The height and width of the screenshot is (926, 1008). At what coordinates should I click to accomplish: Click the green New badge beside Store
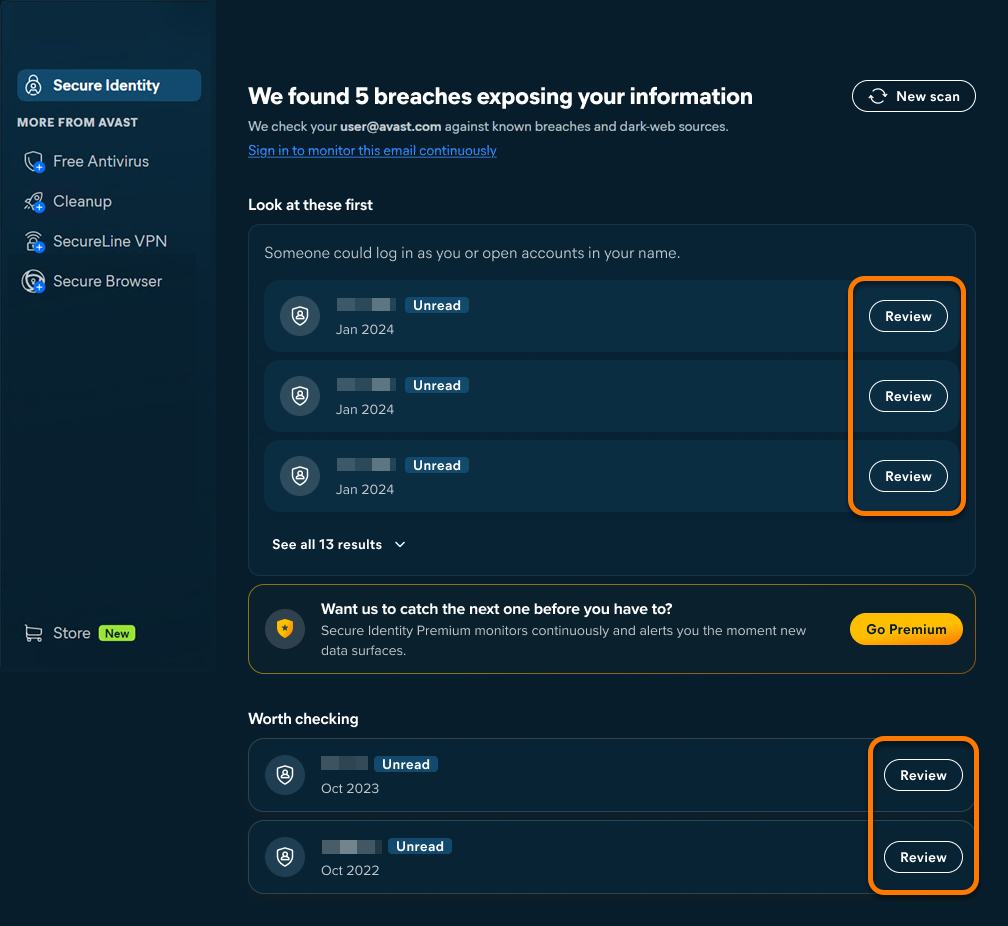117,633
